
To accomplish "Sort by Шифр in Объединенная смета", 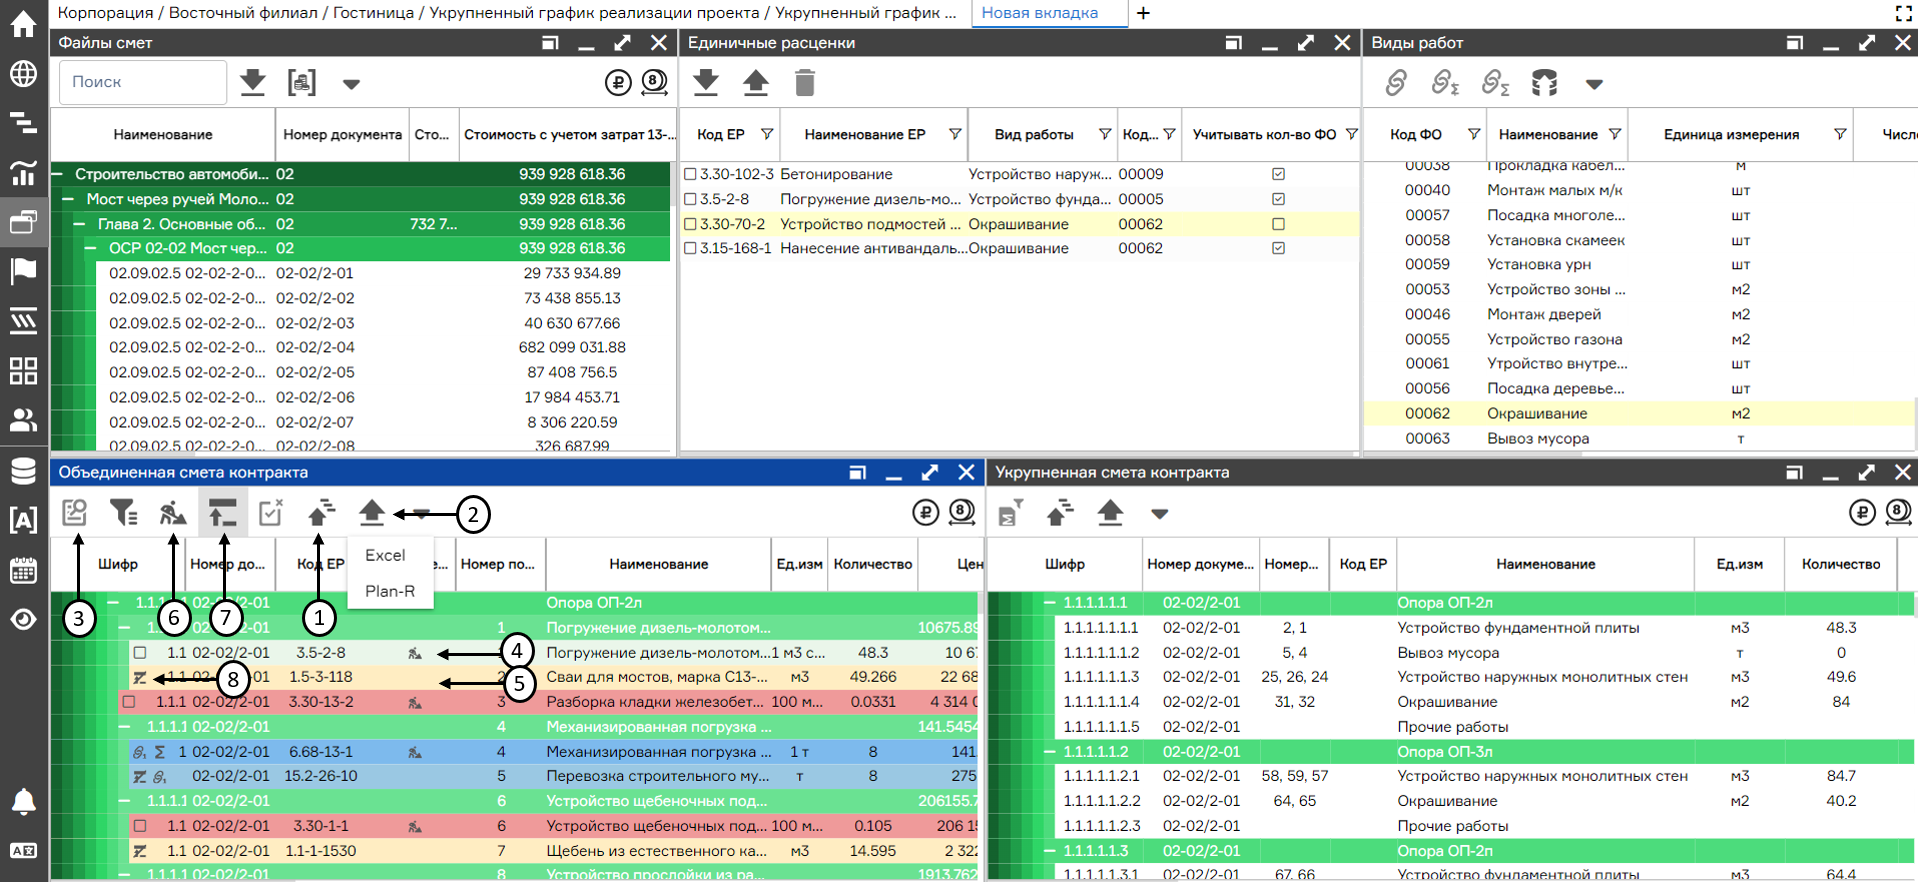I will [117, 564].
